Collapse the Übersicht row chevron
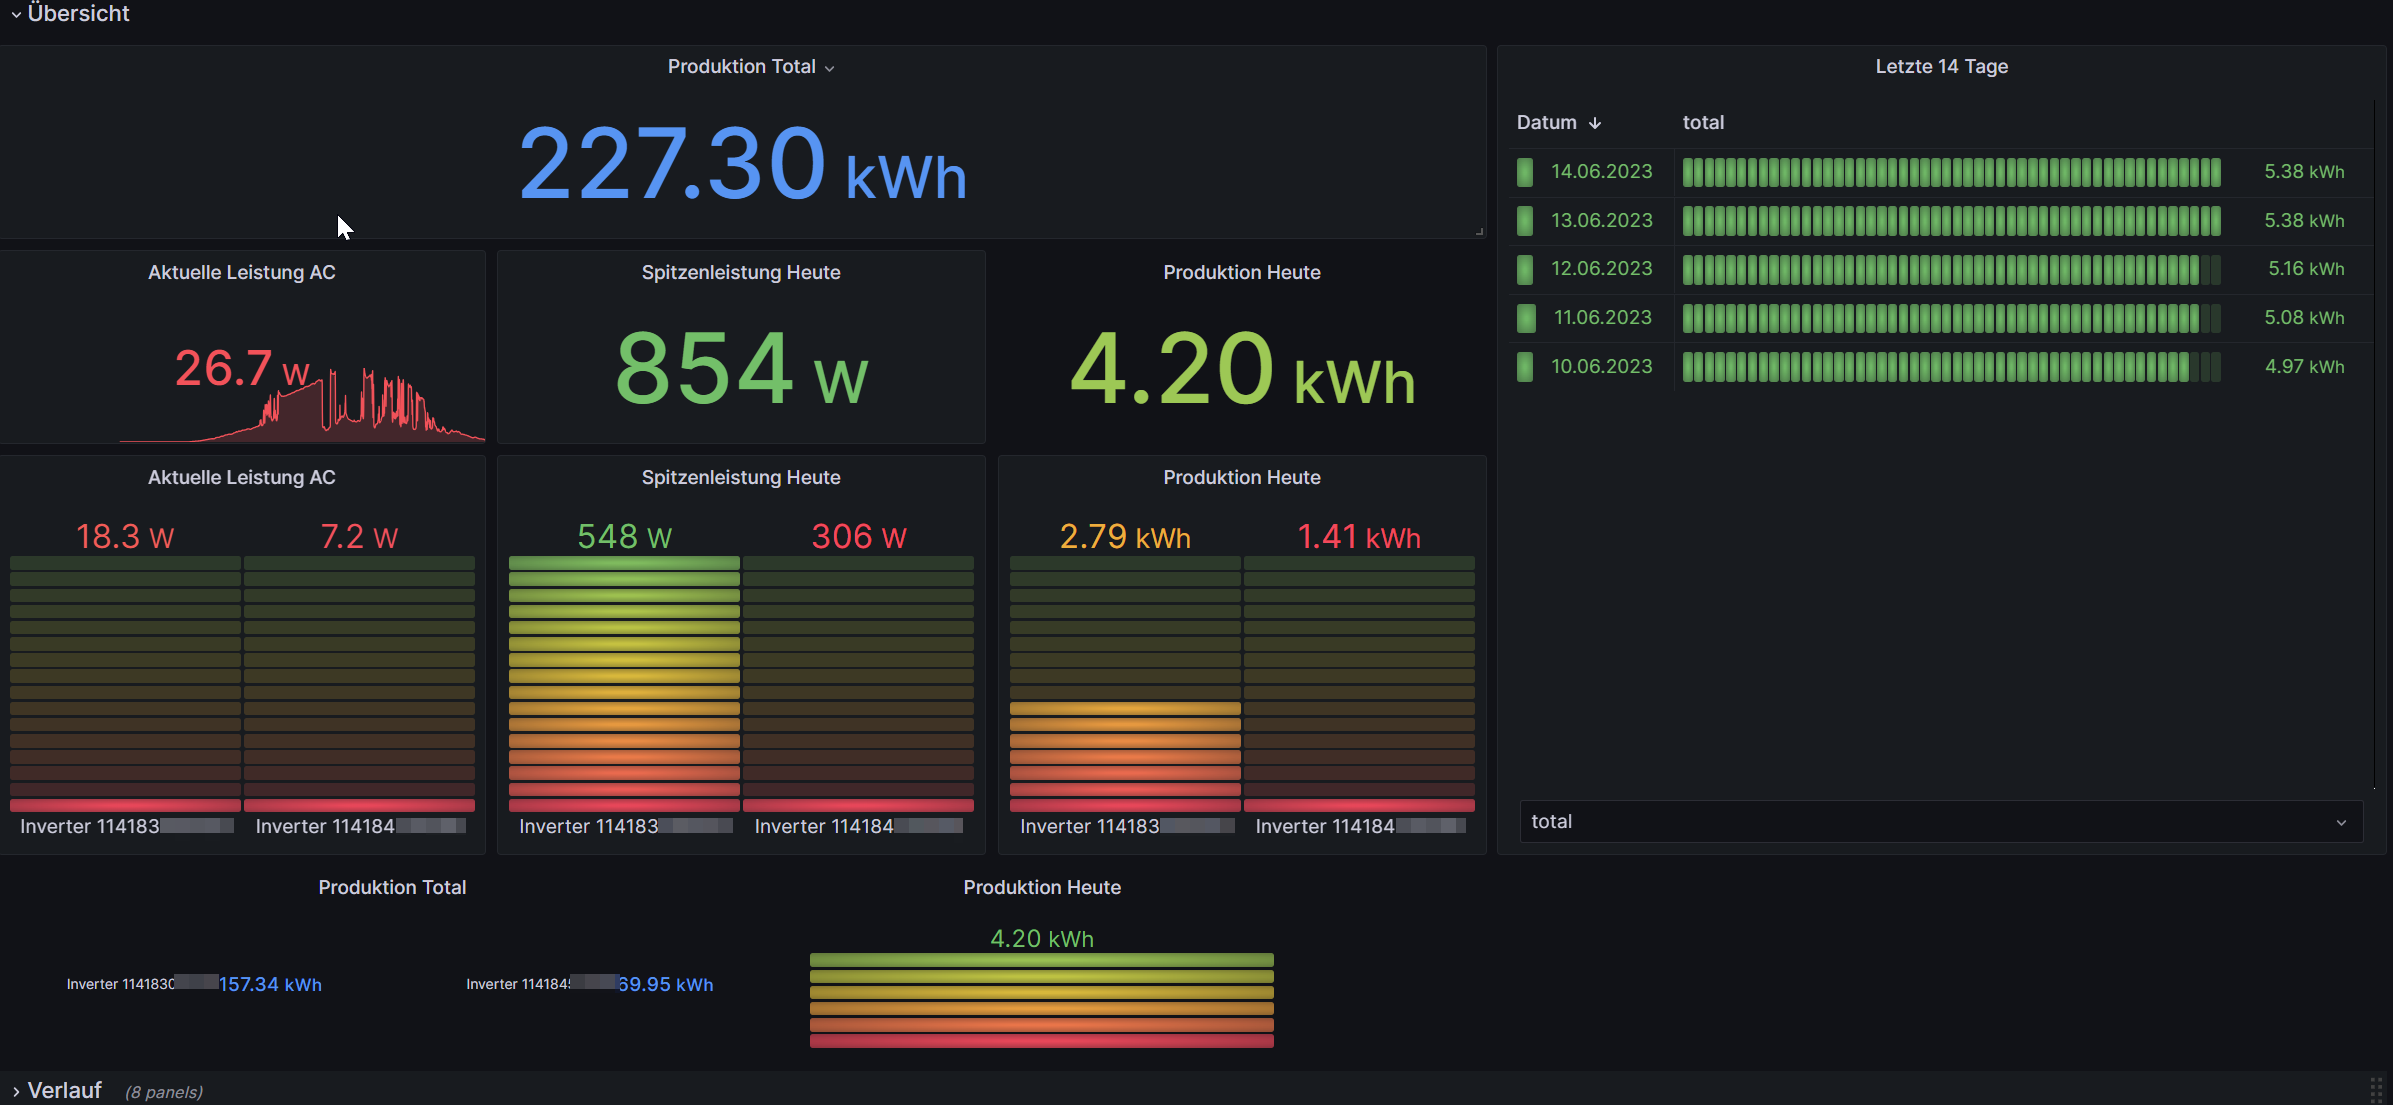The width and height of the screenshot is (2393, 1105). coord(16,15)
